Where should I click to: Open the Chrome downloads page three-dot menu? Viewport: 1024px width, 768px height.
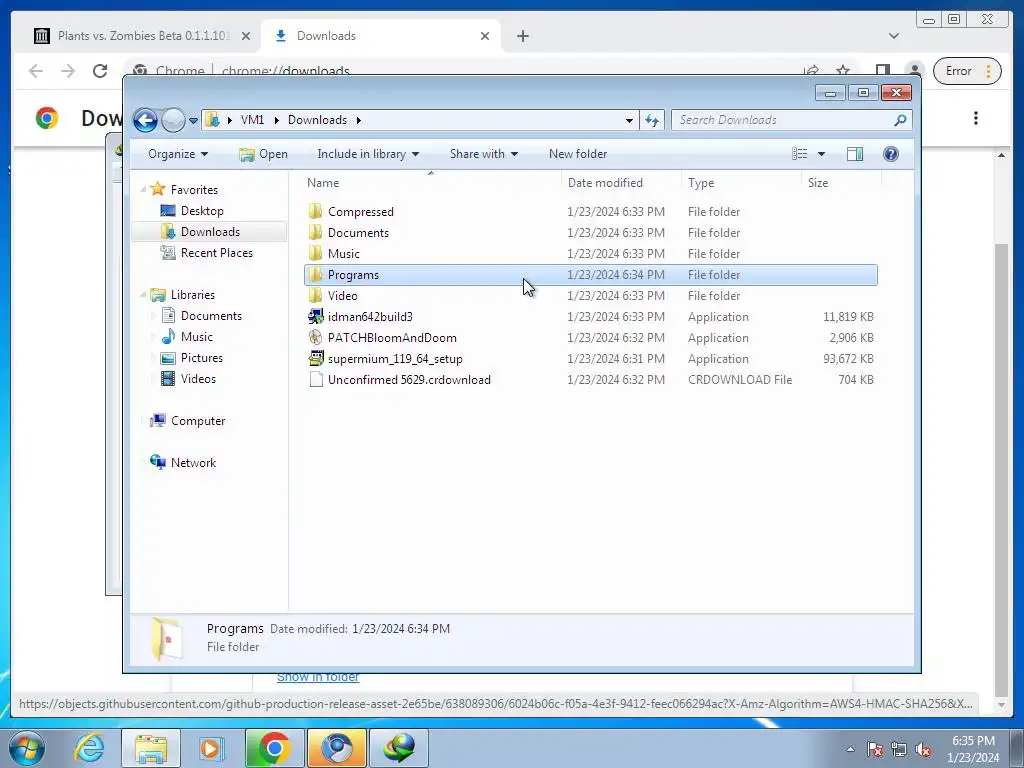coord(976,118)
